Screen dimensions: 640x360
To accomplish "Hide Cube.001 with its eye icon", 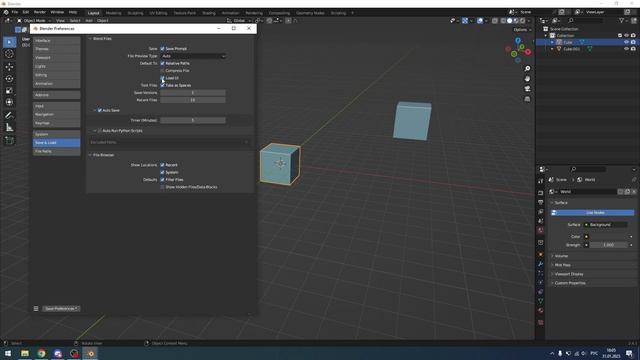I will click(x=626, y=49).
